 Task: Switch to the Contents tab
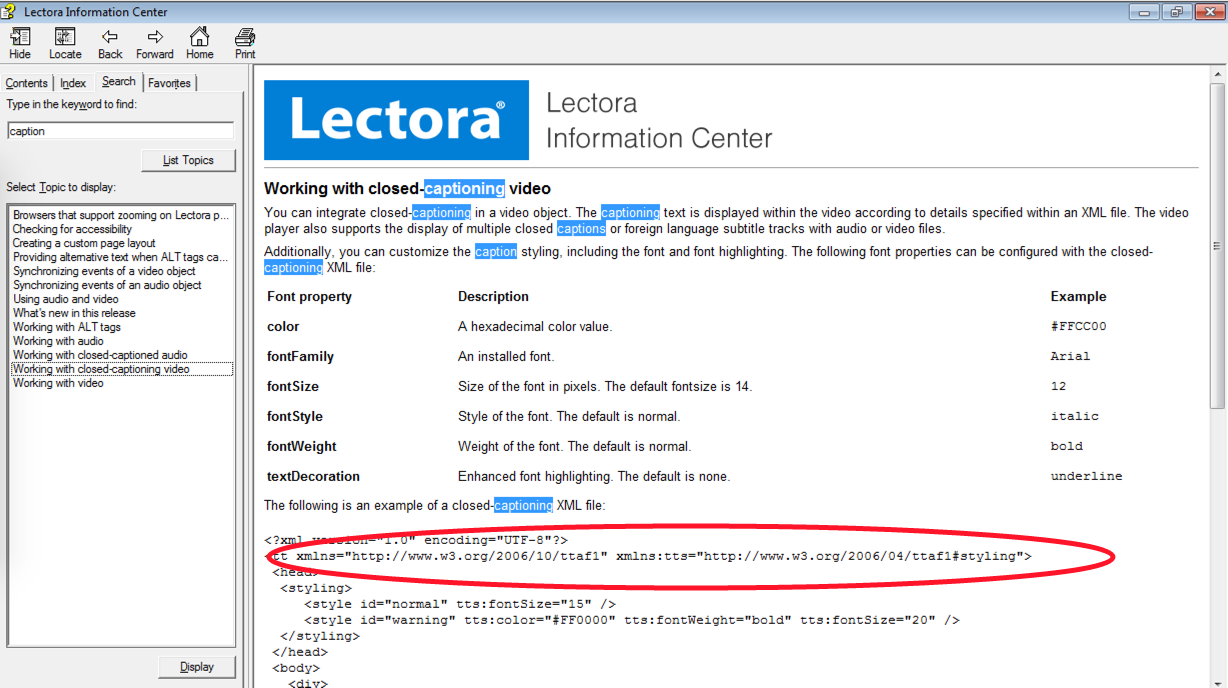(27, 83)
